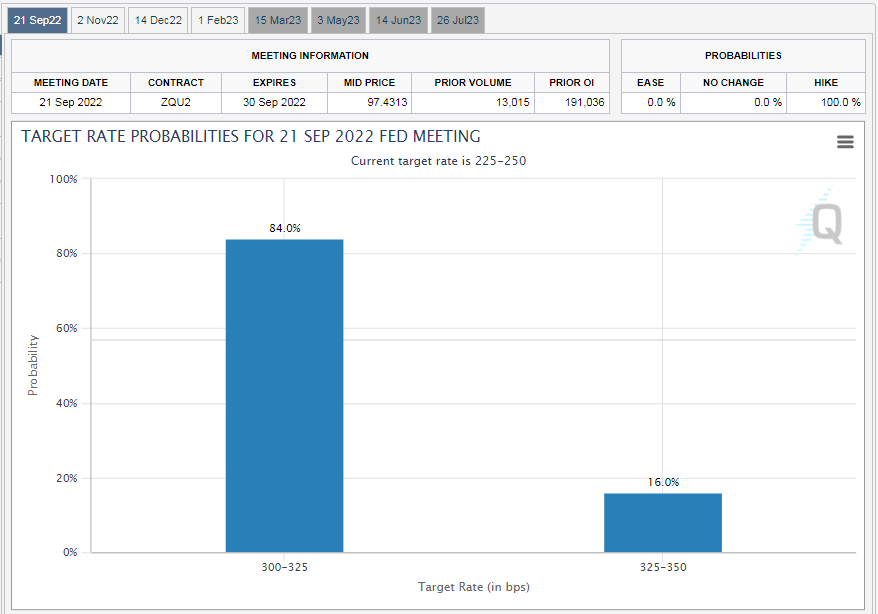Click the prior OI value 191,036
Image resolution: width=878 pixels, height=614 pixels.
click(x=572, y=102)
